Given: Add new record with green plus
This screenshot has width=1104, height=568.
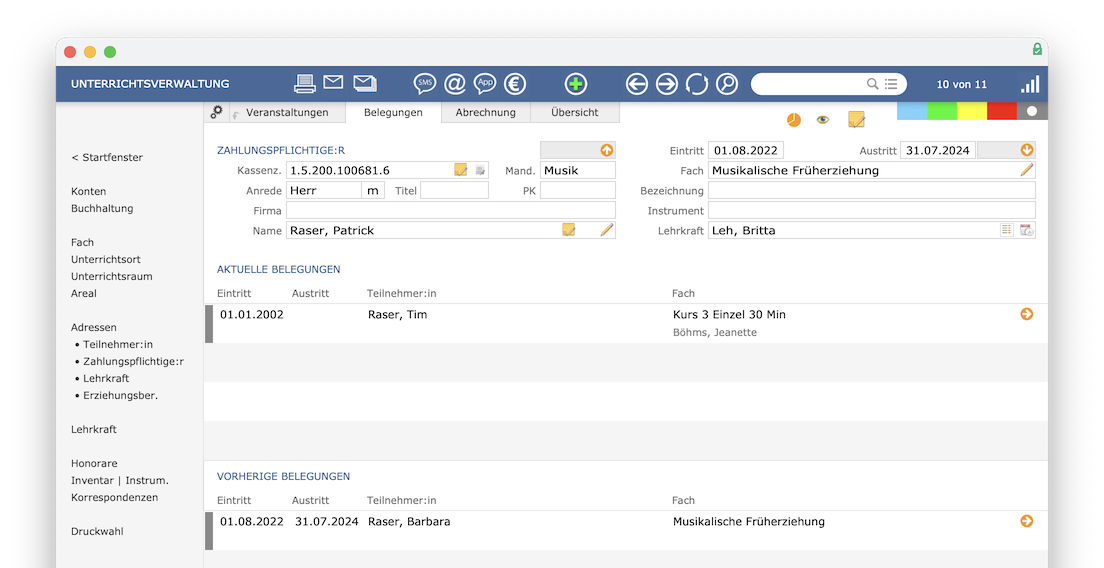Looking at the screenshot, I should click(576, 84).
